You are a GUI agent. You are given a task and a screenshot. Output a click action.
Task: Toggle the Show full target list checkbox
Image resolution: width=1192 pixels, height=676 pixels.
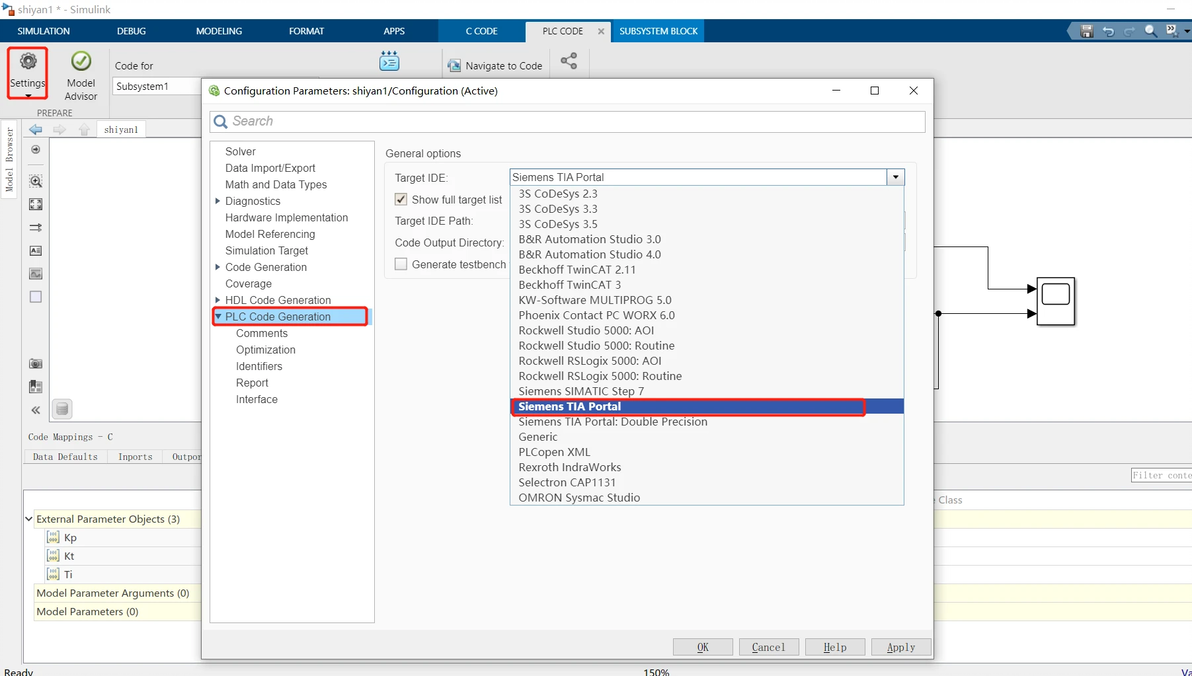coord(401,199)
